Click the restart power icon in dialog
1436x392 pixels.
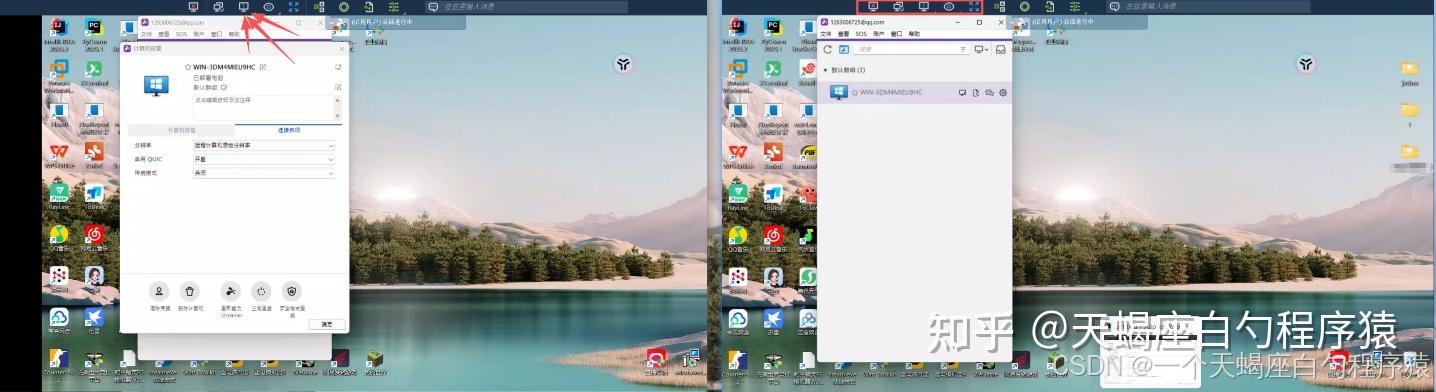point(261,291)
